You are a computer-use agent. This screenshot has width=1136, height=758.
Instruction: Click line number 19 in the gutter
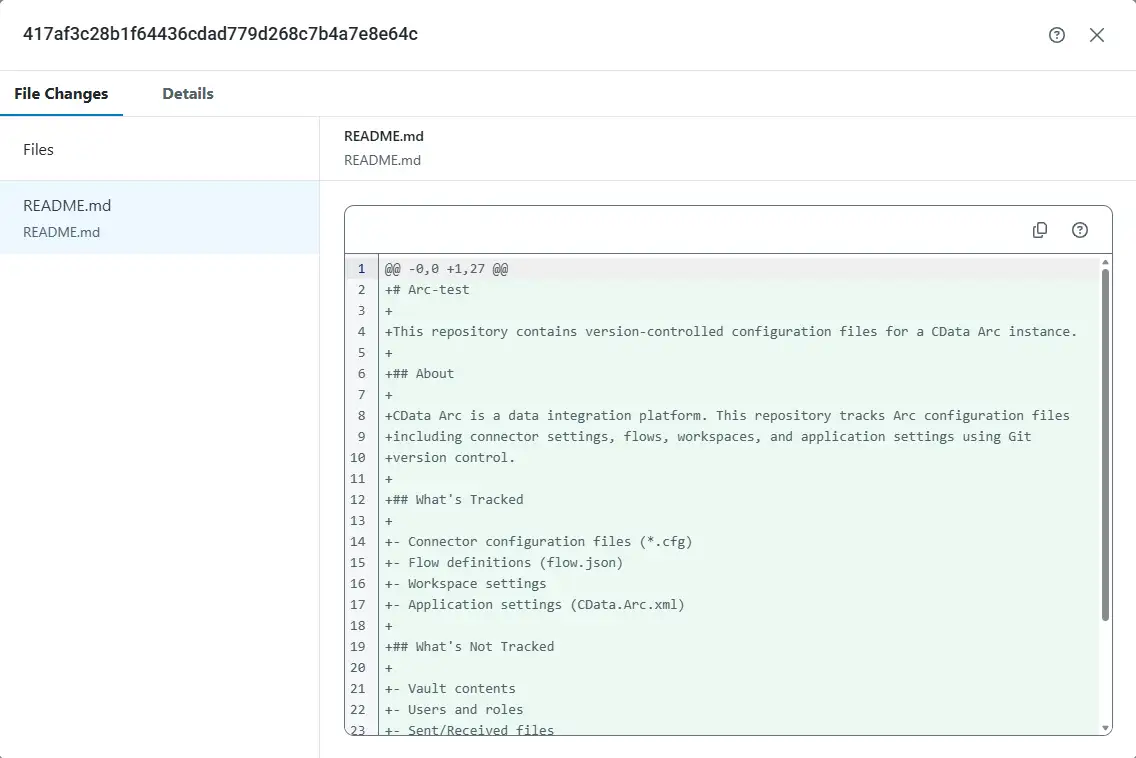point(358,647)
